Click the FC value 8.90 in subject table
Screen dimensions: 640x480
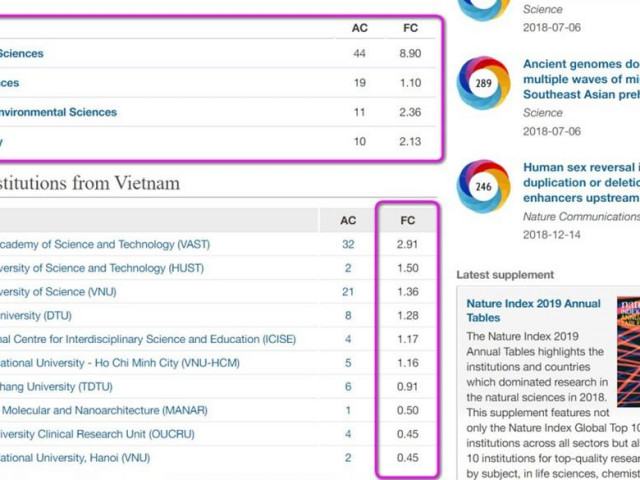click(x=410, y=53)
